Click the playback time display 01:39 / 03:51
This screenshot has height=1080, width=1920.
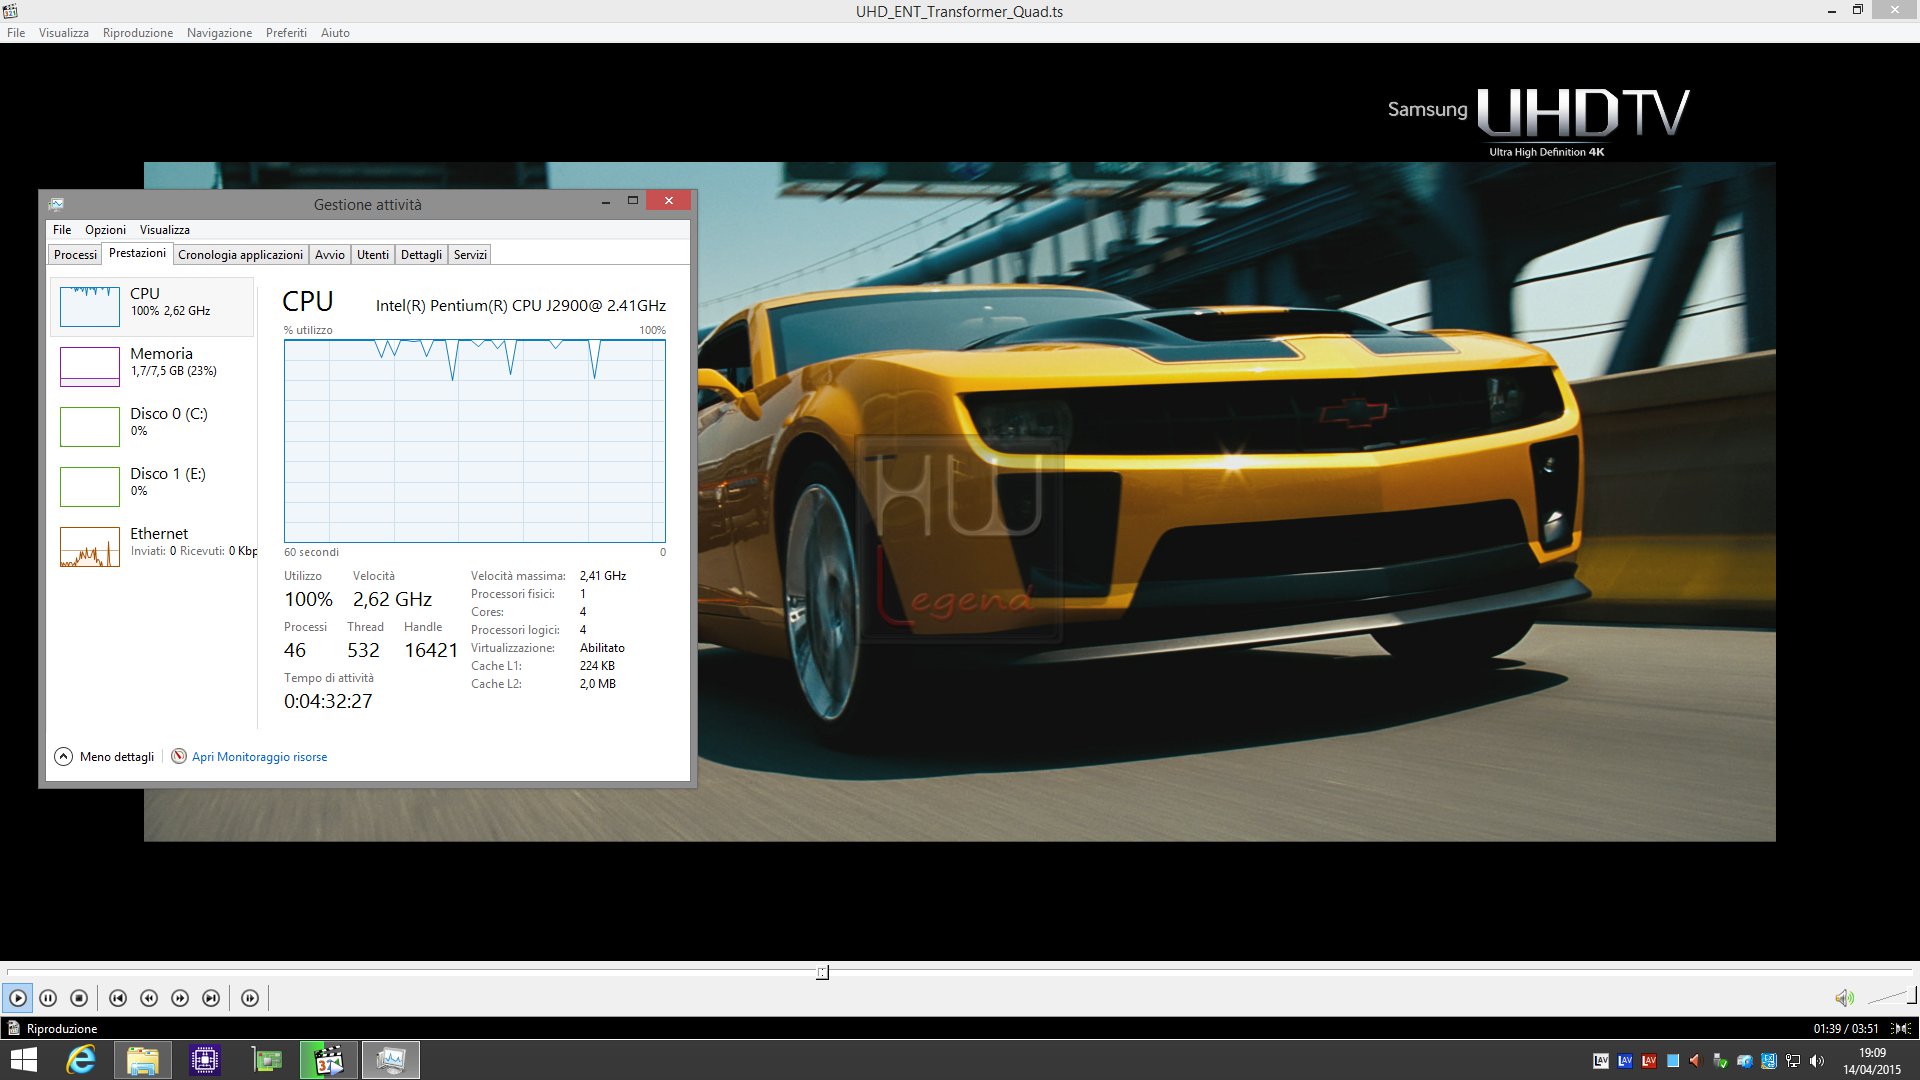(x=1846, y=1028)
